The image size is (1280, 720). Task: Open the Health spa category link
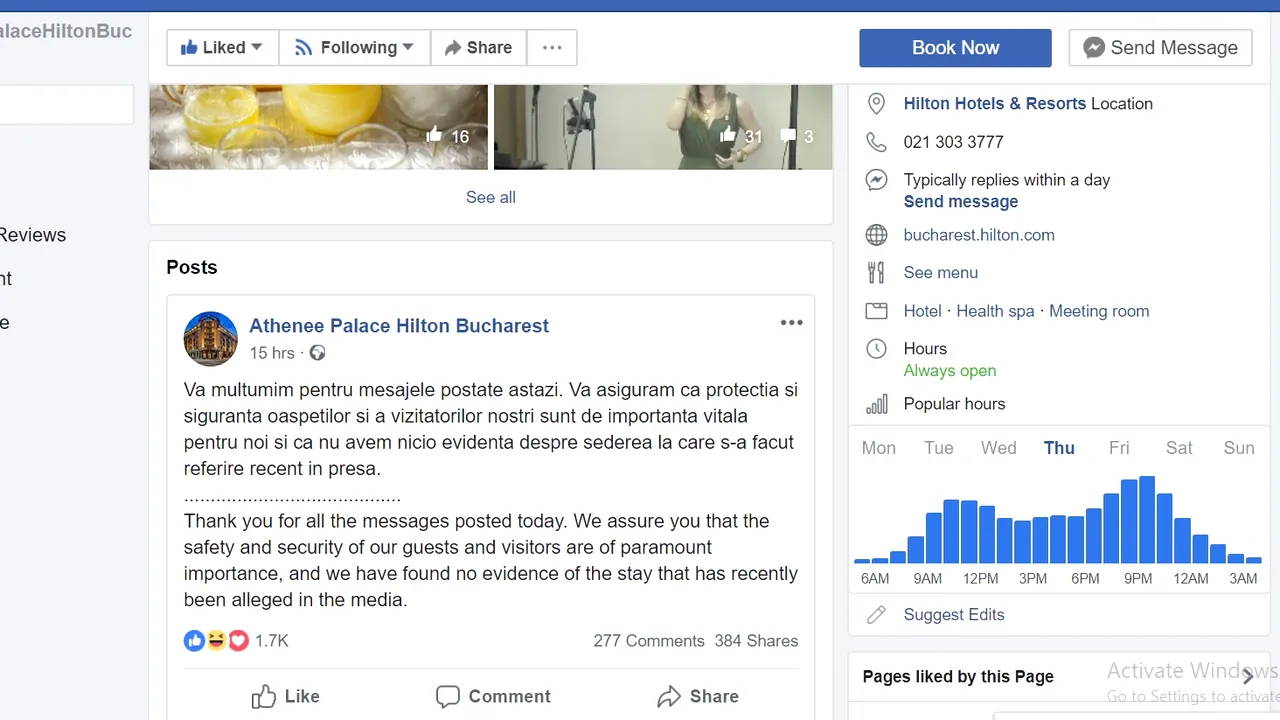995,311
